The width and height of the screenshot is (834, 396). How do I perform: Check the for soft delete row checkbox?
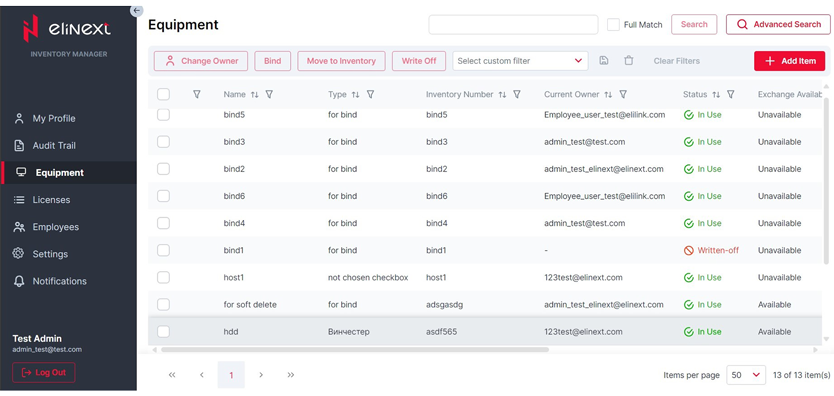click(163, 305)
